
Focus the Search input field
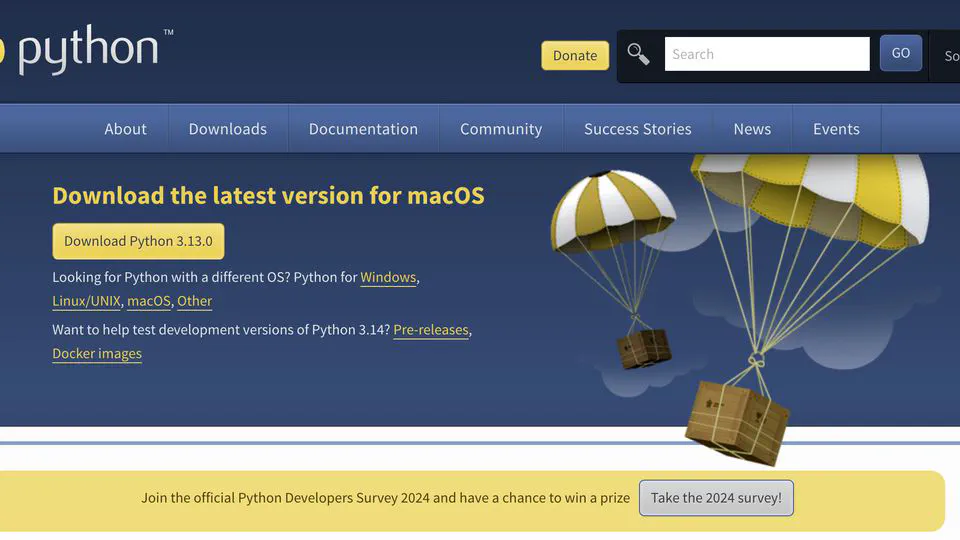(x=767, y=54)
